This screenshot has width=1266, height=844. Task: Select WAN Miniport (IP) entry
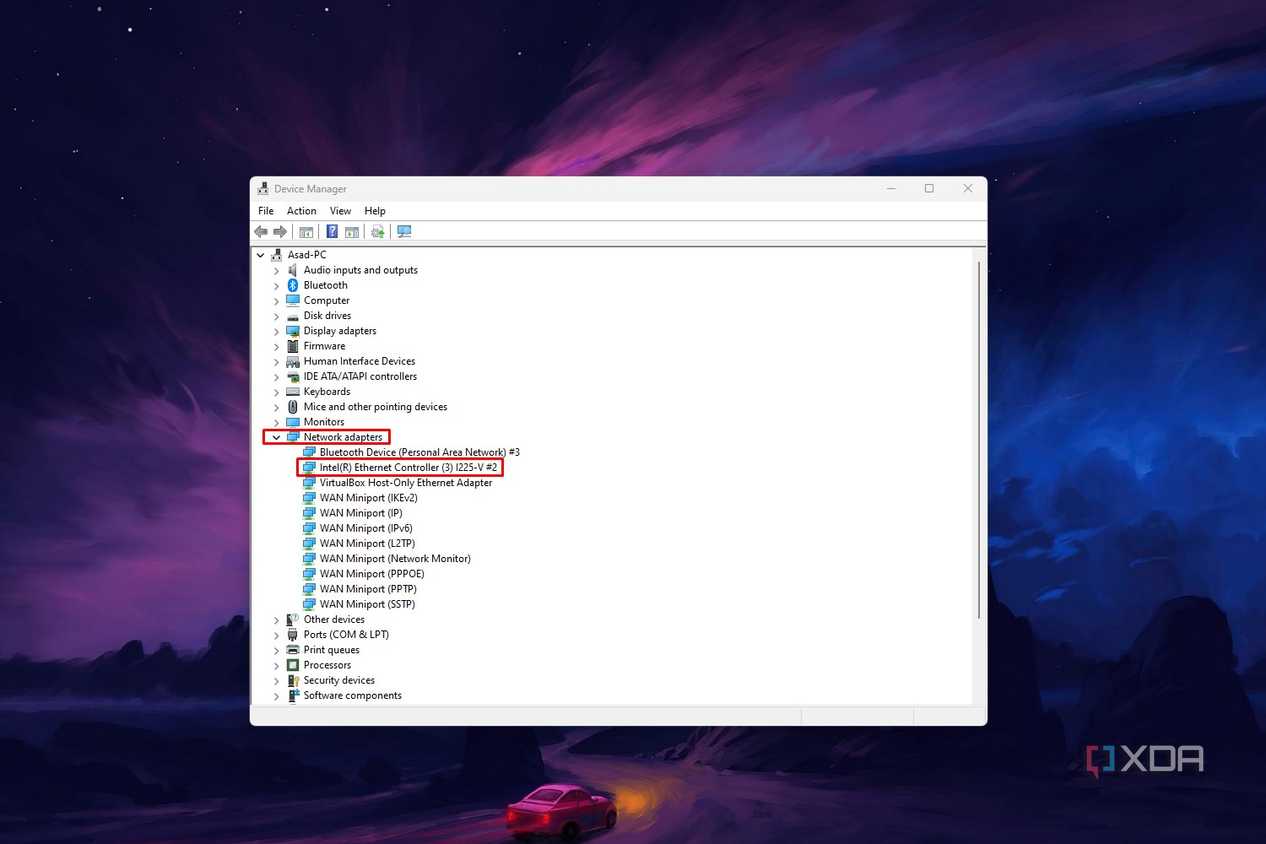361,513
